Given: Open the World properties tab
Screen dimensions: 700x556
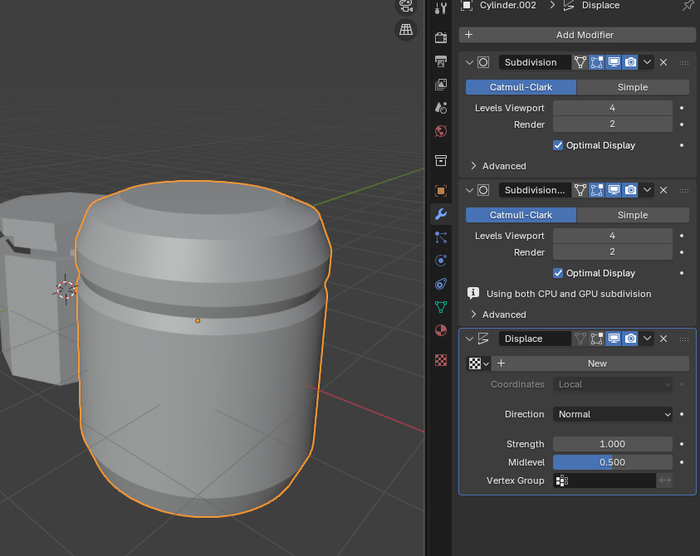Looking at the screenshot, I should [441, 131].
